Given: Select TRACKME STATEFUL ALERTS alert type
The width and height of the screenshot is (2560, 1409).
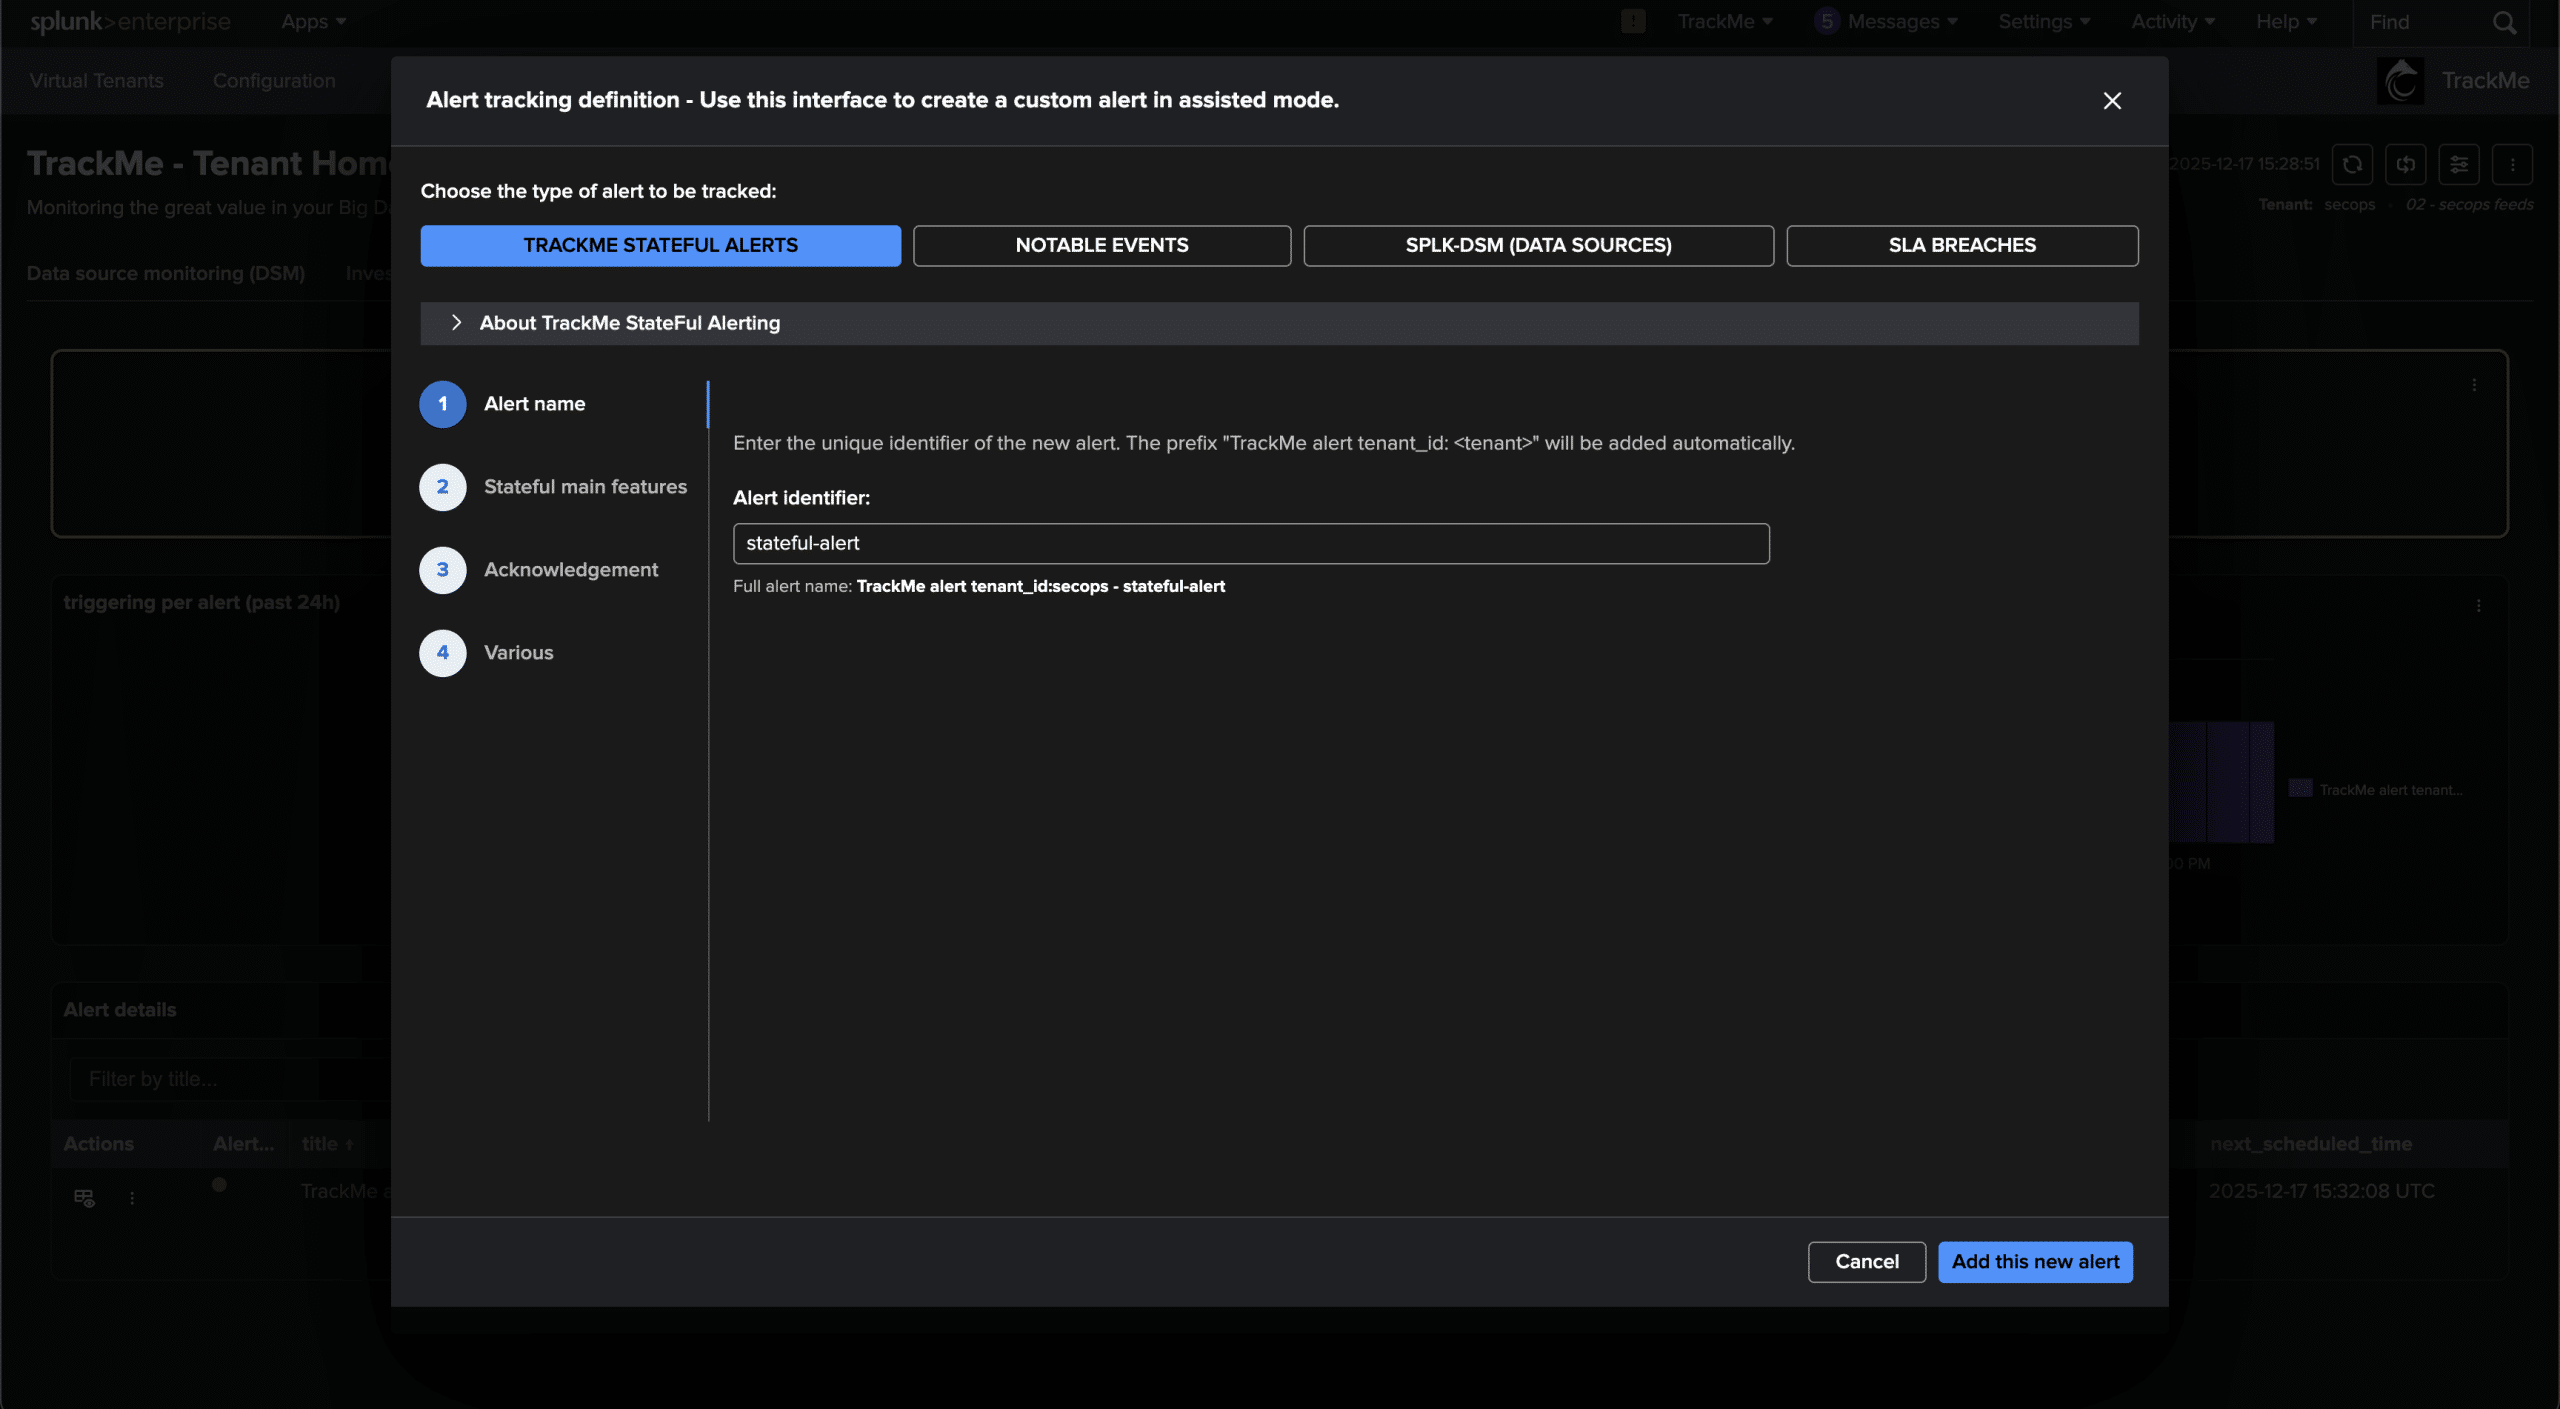Looking at the screenshot, I should [x=660, y=245].
